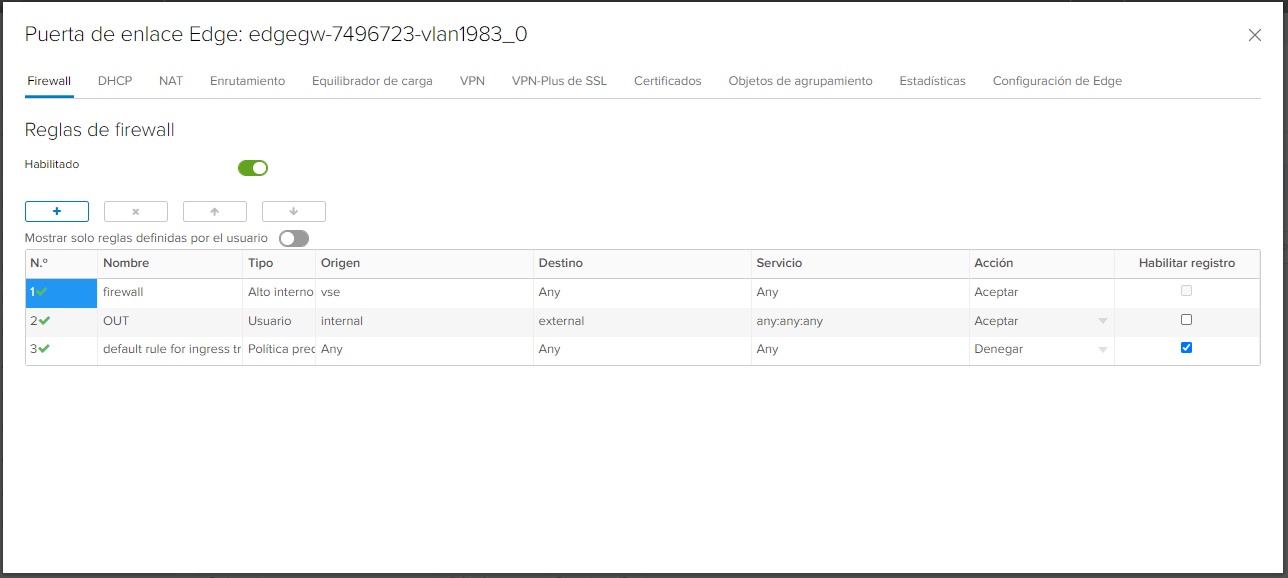The image size is (1288, 578).
Task: Delete selected rule with the x button
Action: pos(136,211)
